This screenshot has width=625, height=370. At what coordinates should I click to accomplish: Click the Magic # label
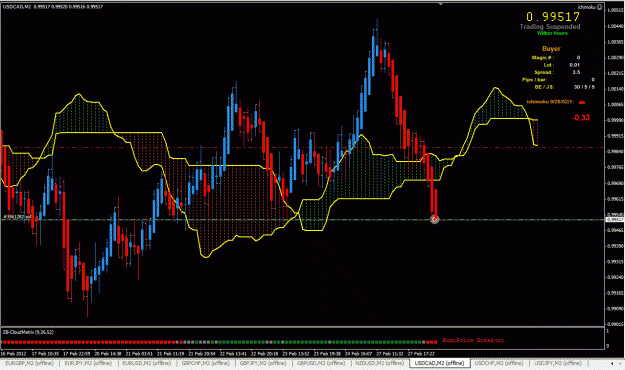[542, 58]
